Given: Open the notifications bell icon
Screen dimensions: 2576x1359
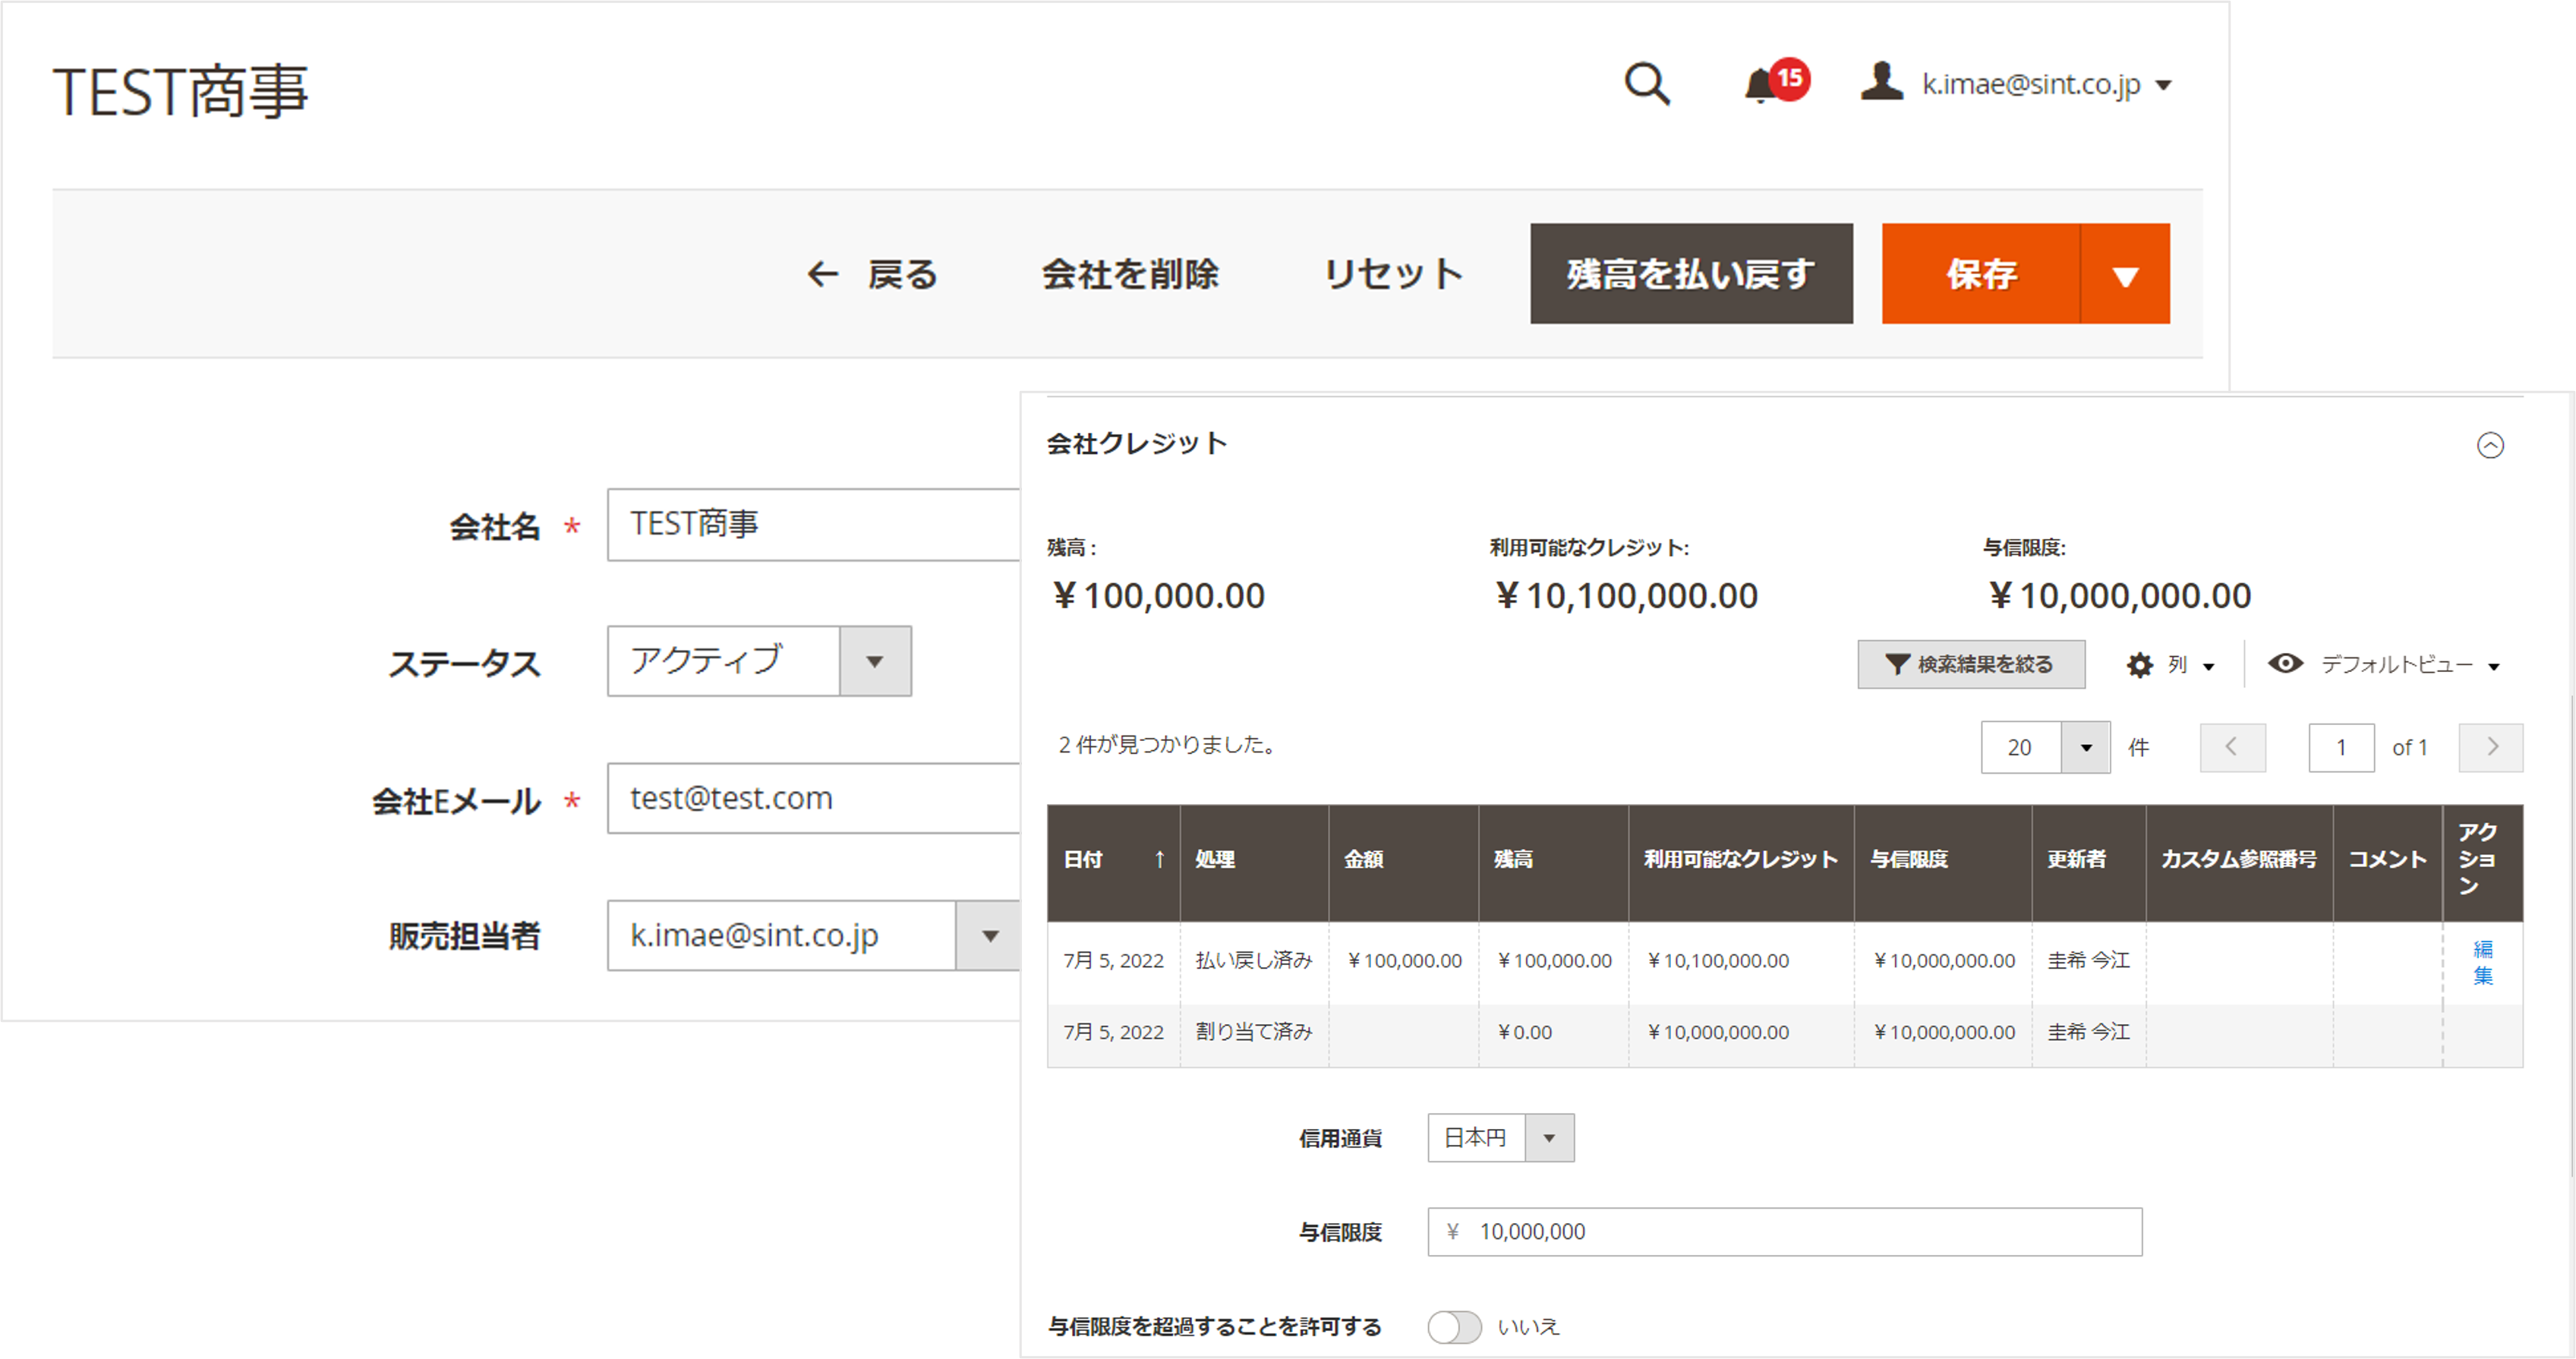Looking at the screenshot, I should pos(1760,86).
